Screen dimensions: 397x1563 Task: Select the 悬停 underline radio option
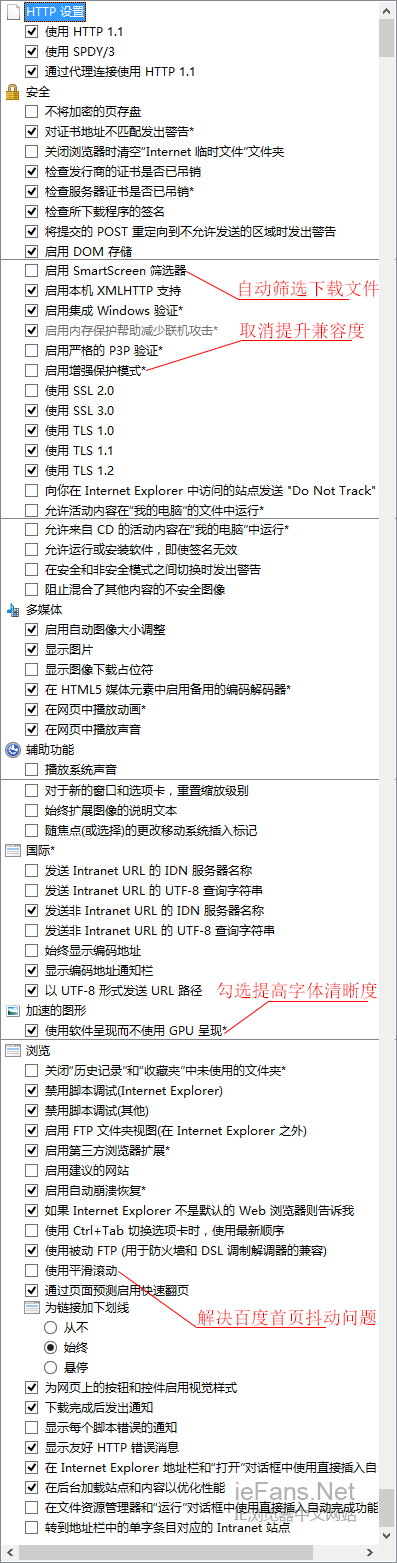pyautogui.click(x=51, y=1367)
